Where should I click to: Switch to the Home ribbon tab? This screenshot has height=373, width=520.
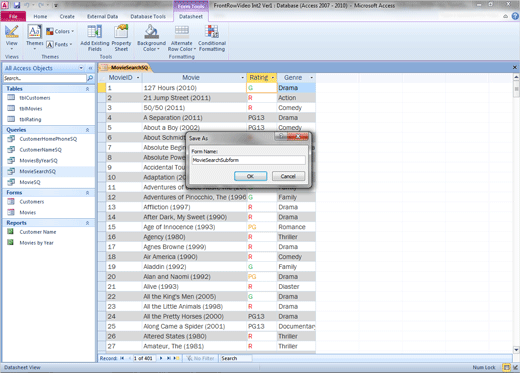pyautogui.click(x=40, y=16)
